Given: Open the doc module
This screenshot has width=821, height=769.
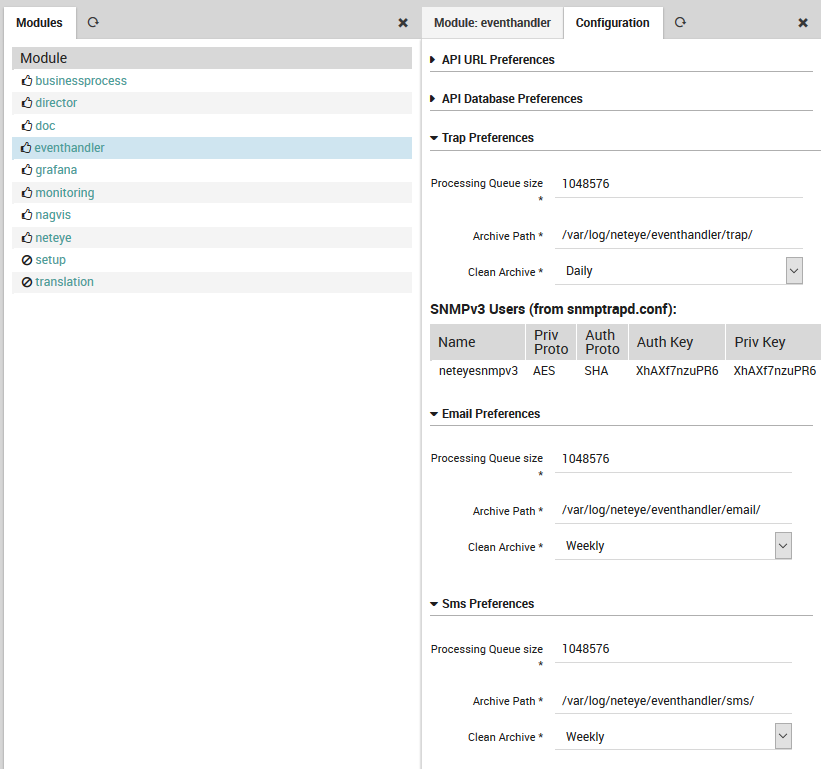Looking at the screenshot, I should coord(45,126).
